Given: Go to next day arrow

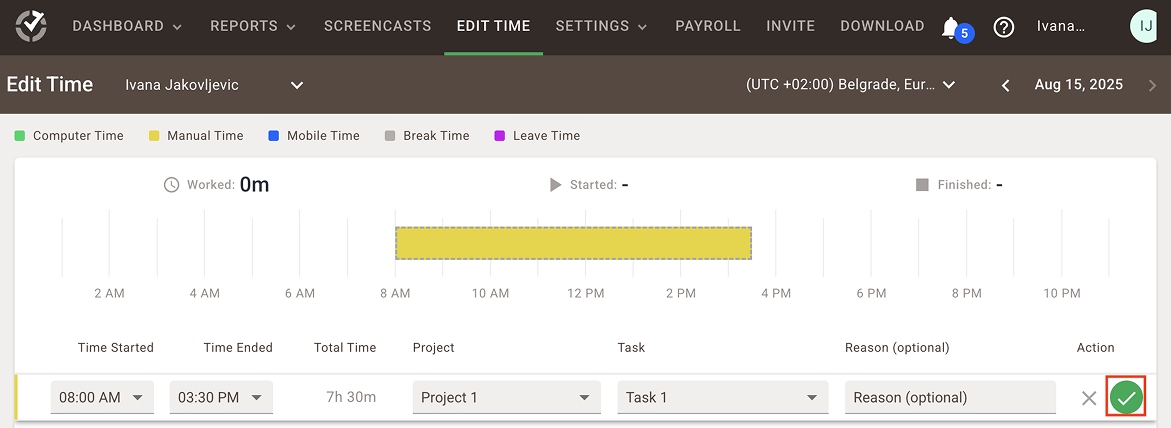Looking at the screenshot, I should pyautogui.click(x=1152, y=85).
